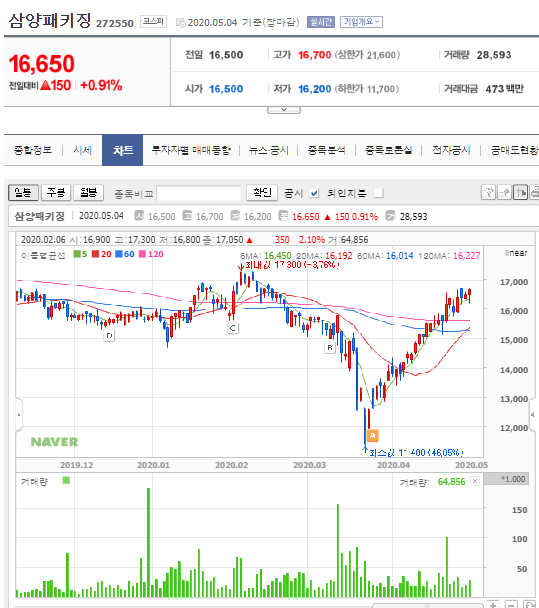Open the 시세 tab
This screenshot has height=608, width=539.
click(82, 150)
